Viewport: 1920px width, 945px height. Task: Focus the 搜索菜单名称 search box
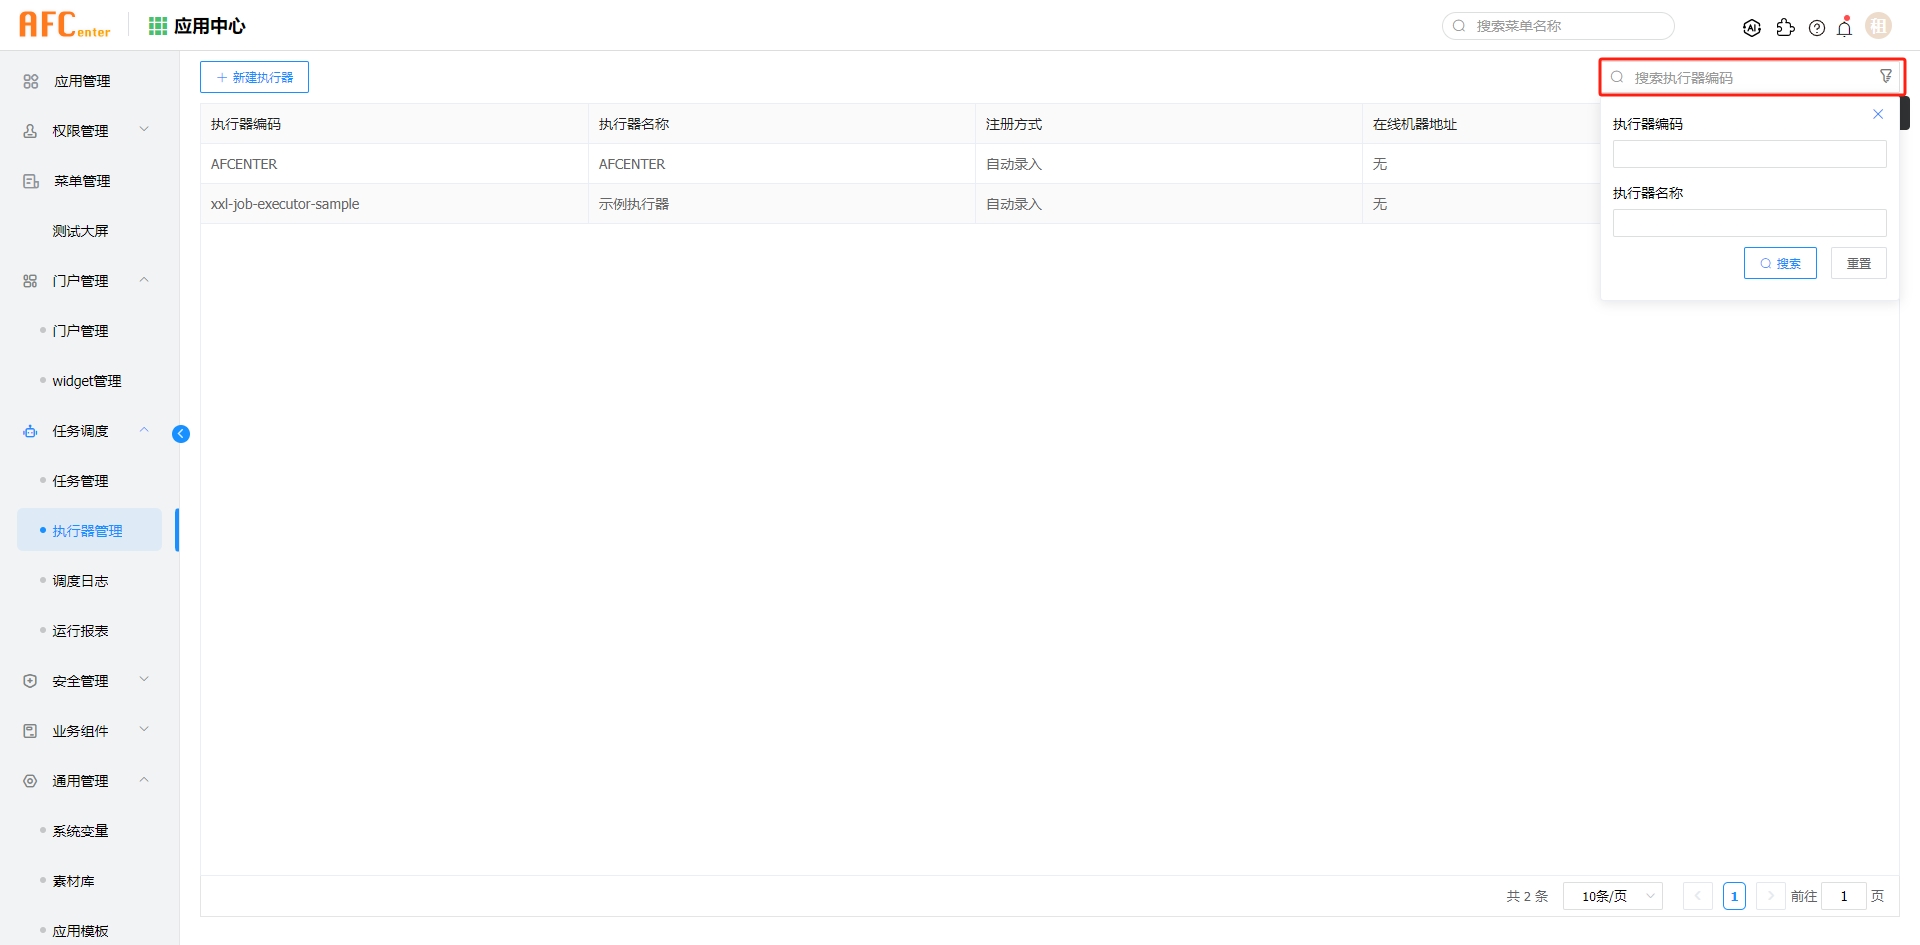pyautogui.click(x=1558, y=26)
